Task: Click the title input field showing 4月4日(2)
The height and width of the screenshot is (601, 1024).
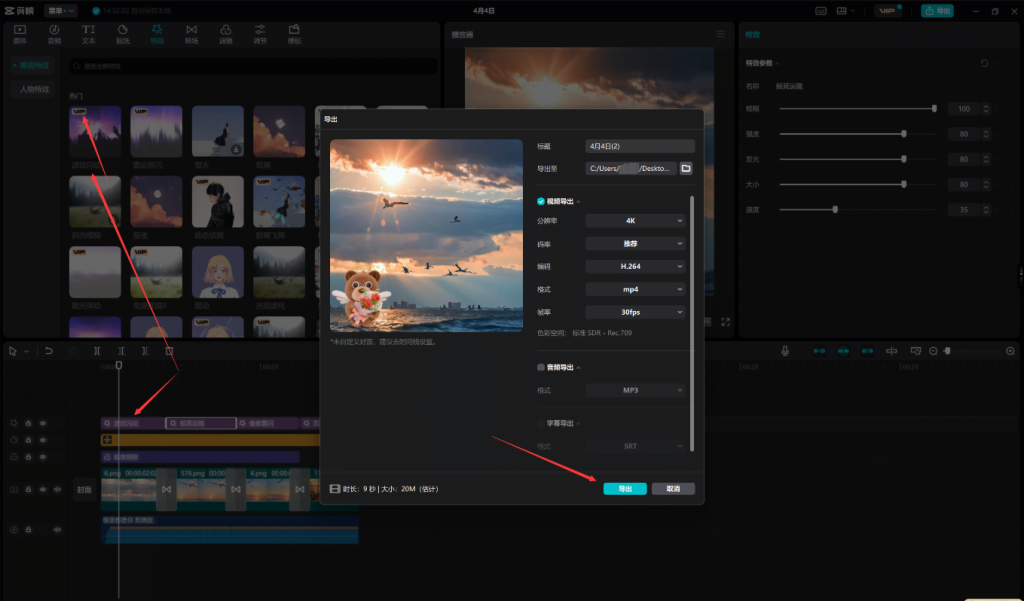Action: click(x=640, y=147)
